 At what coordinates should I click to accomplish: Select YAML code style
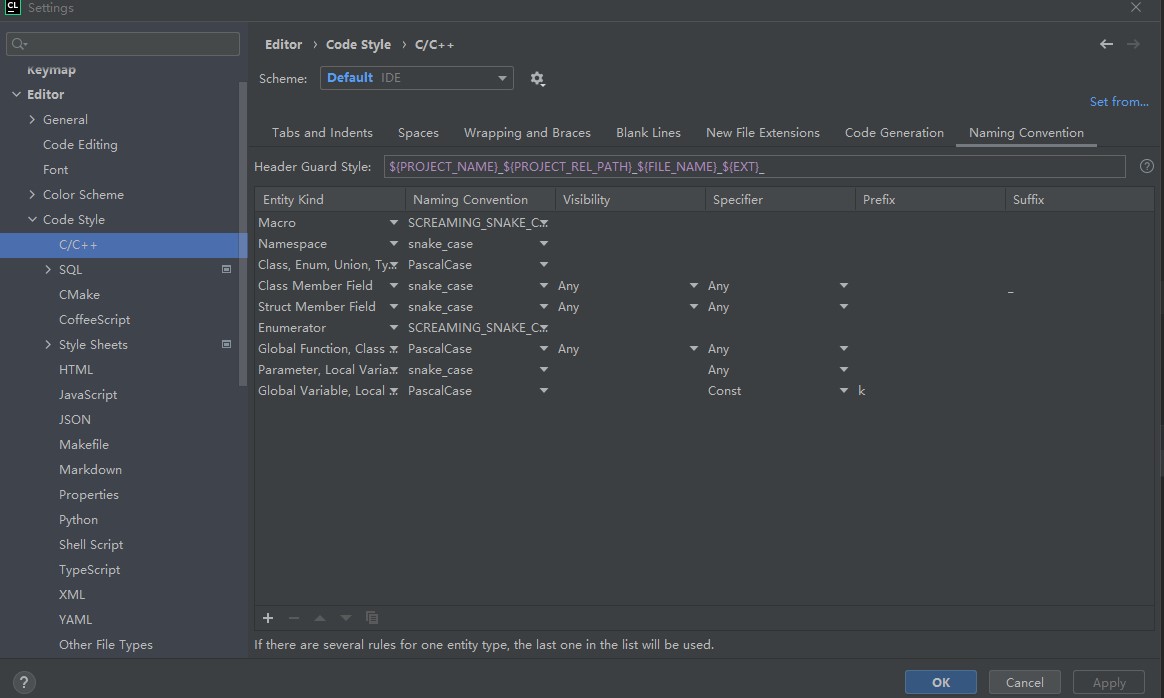(x=75, y=620)
